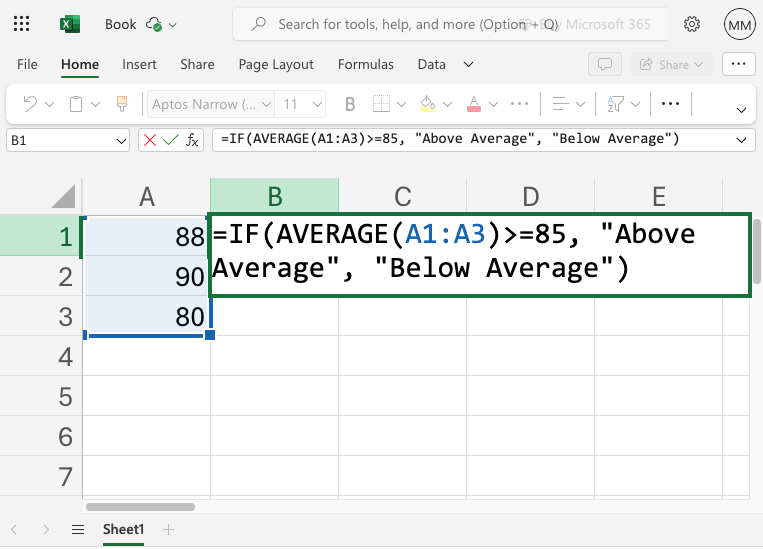Open the Page Layout tab

[x=276, y=65]
